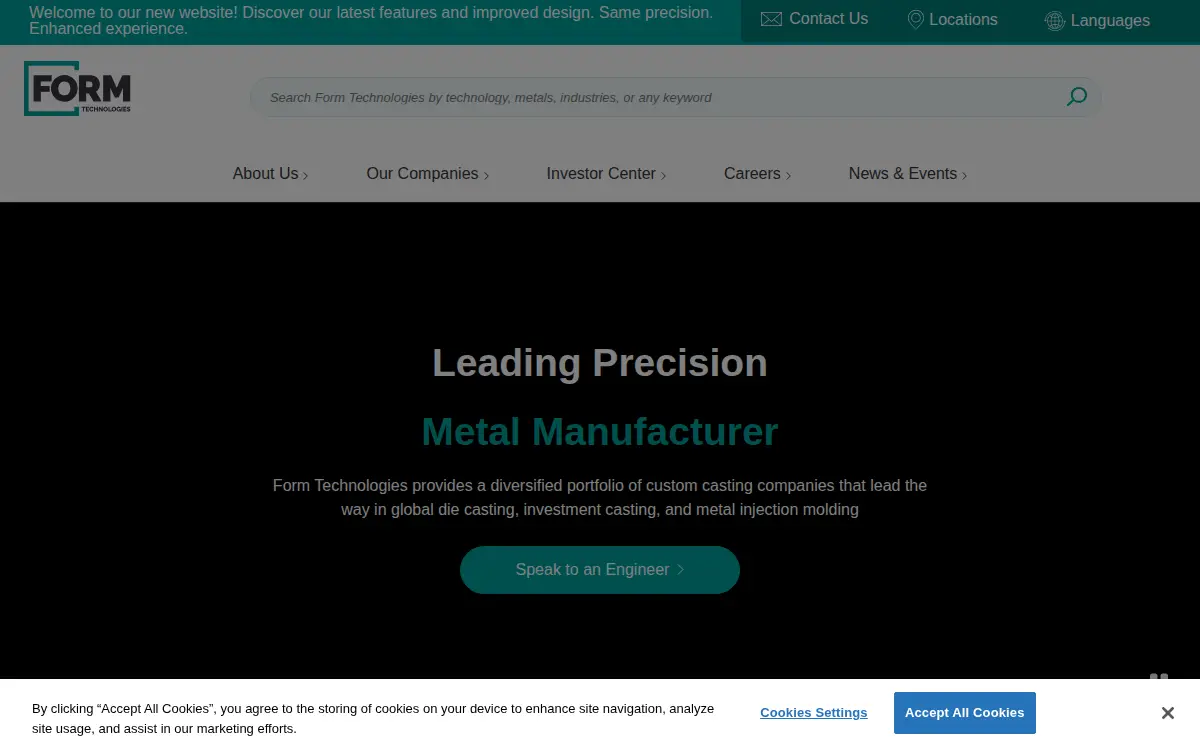Click the cookie notice paragraph text
The image size is (1200, 750).
373,719
